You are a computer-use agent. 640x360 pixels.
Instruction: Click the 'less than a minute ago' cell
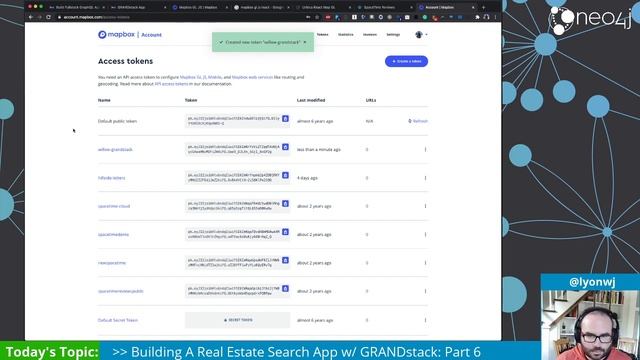click(x=319, y=150)
